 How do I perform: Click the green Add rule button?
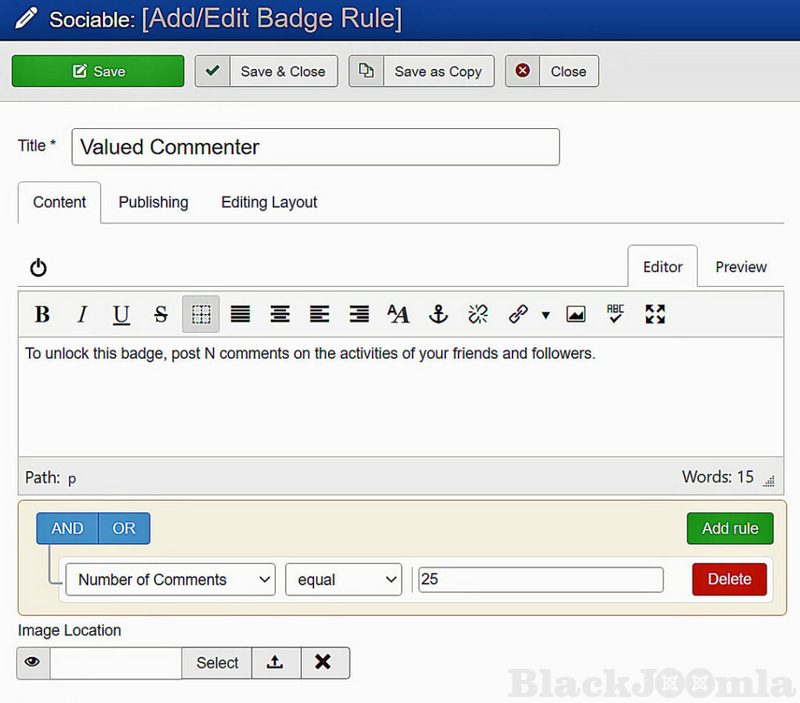pyautogui.click(x=730, y=528)
